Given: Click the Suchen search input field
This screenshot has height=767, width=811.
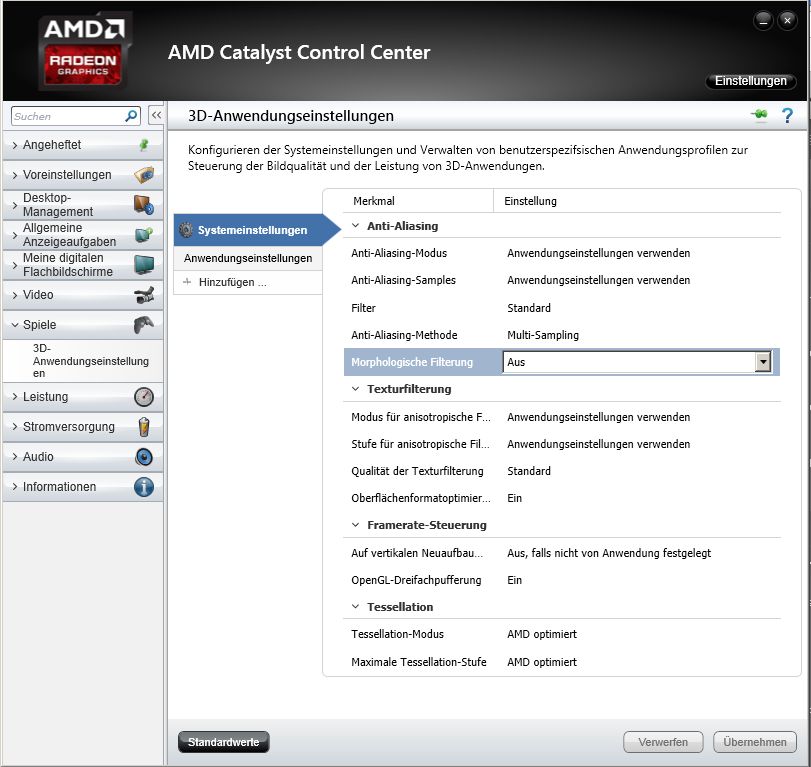Looking at the screenshot, I should click(x=68, y=116).
